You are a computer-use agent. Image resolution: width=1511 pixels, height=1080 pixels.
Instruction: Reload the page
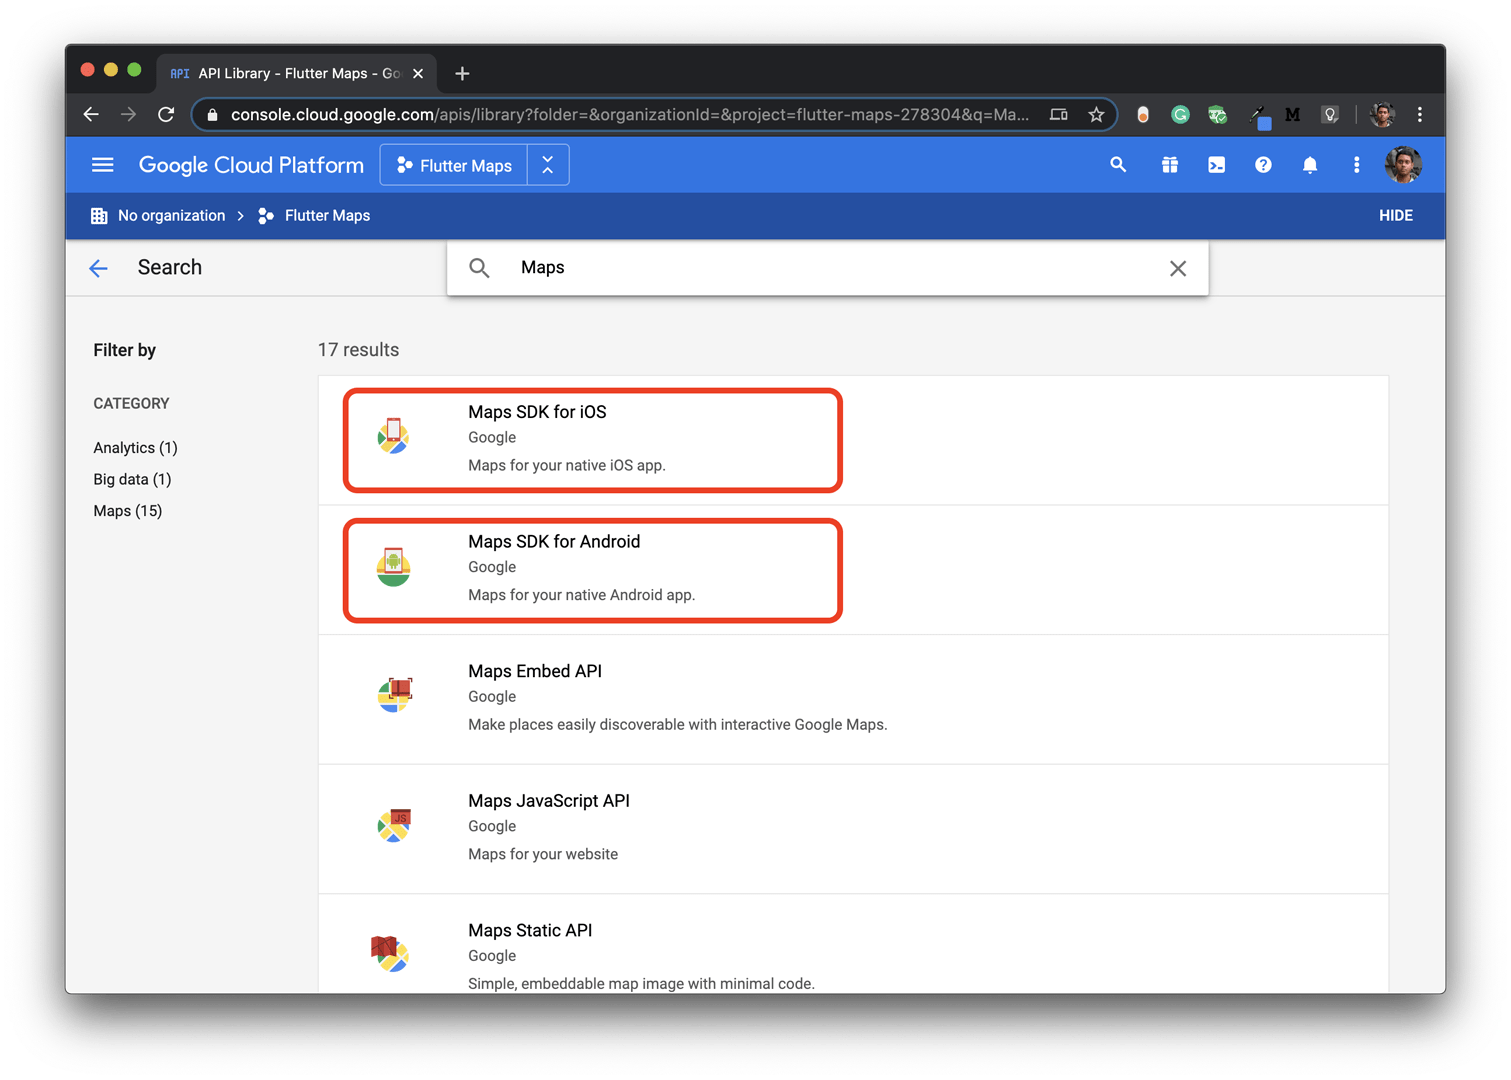tap(166, 115)
